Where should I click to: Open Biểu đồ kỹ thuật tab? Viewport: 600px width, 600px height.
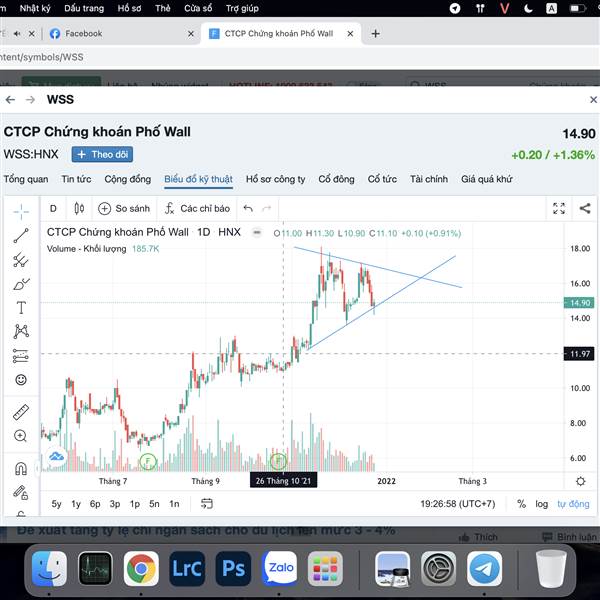198,179
